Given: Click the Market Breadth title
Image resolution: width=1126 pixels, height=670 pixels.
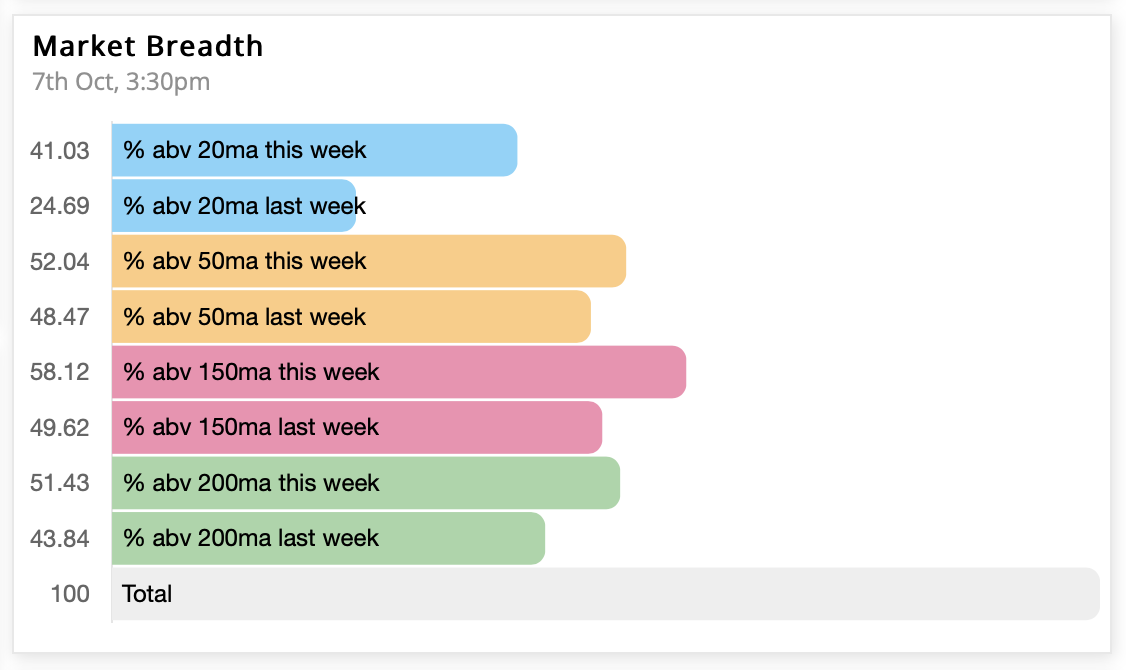Looking at the screenshot, I should (148, 46).
